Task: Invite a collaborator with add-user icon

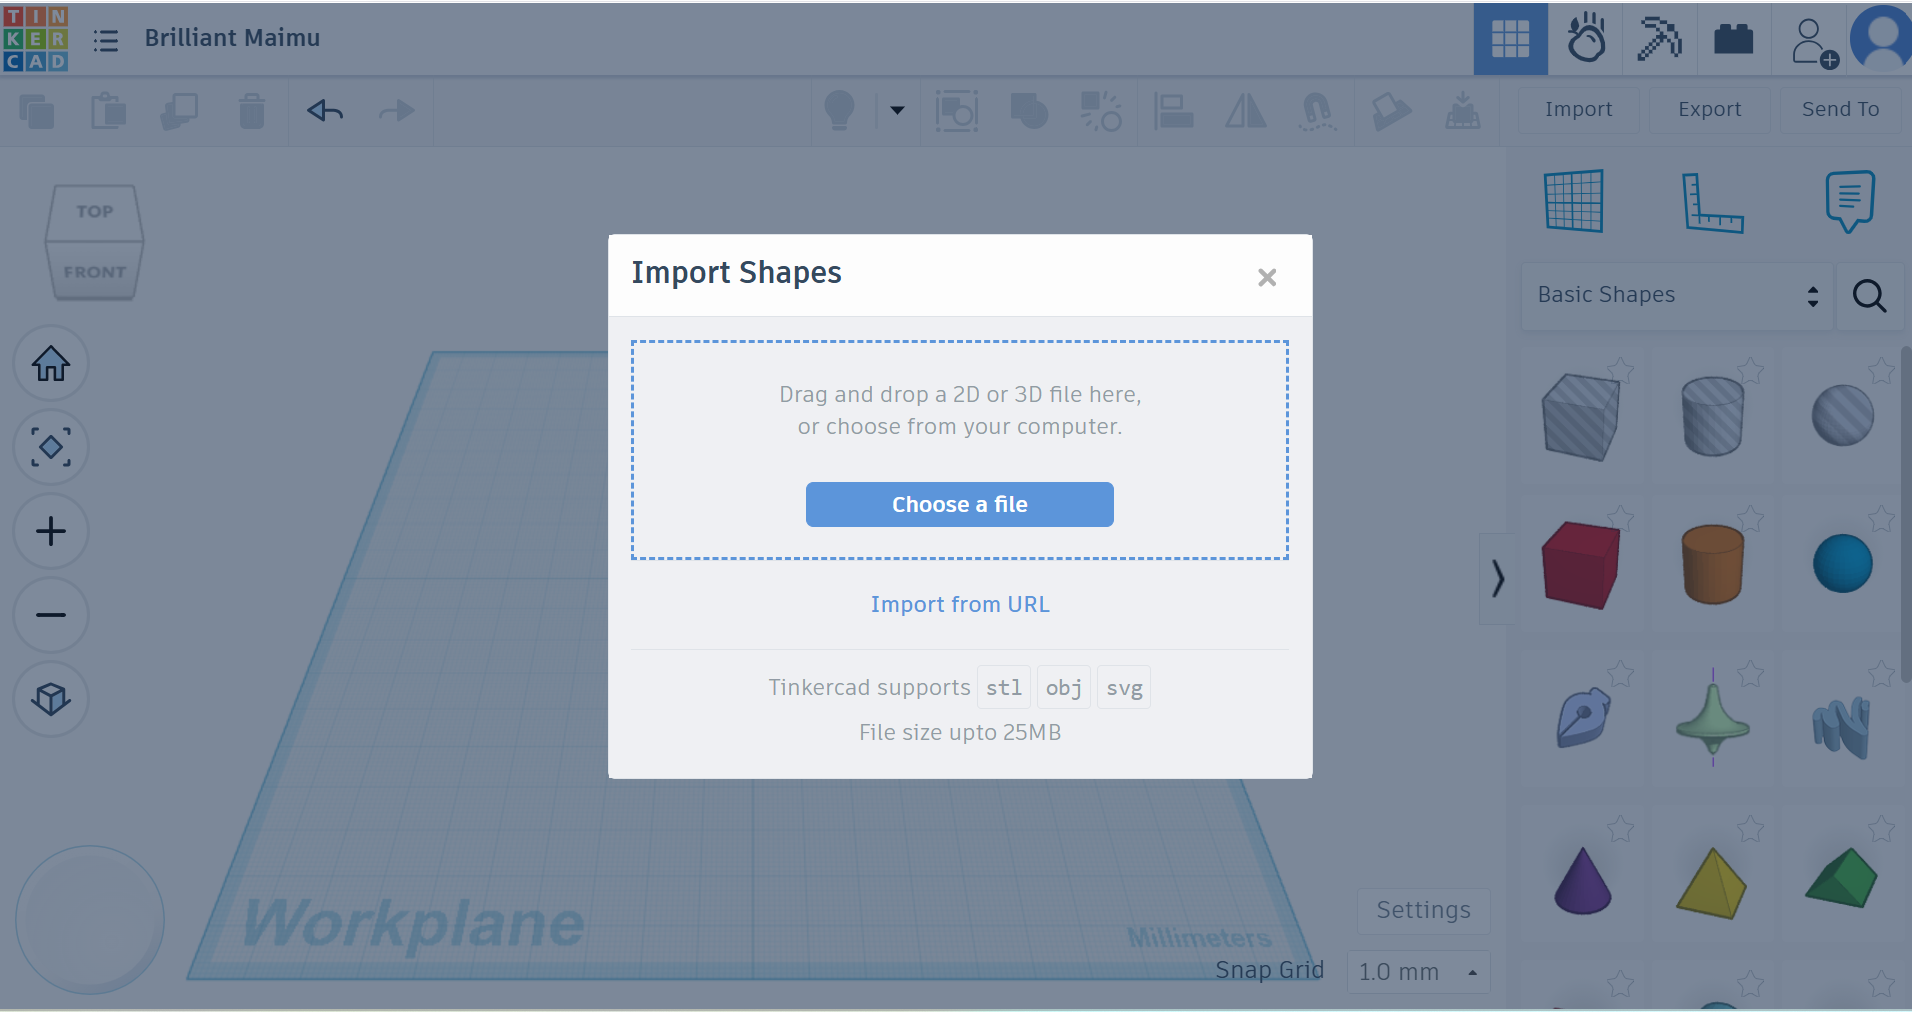Action: tap(1813, 42)
